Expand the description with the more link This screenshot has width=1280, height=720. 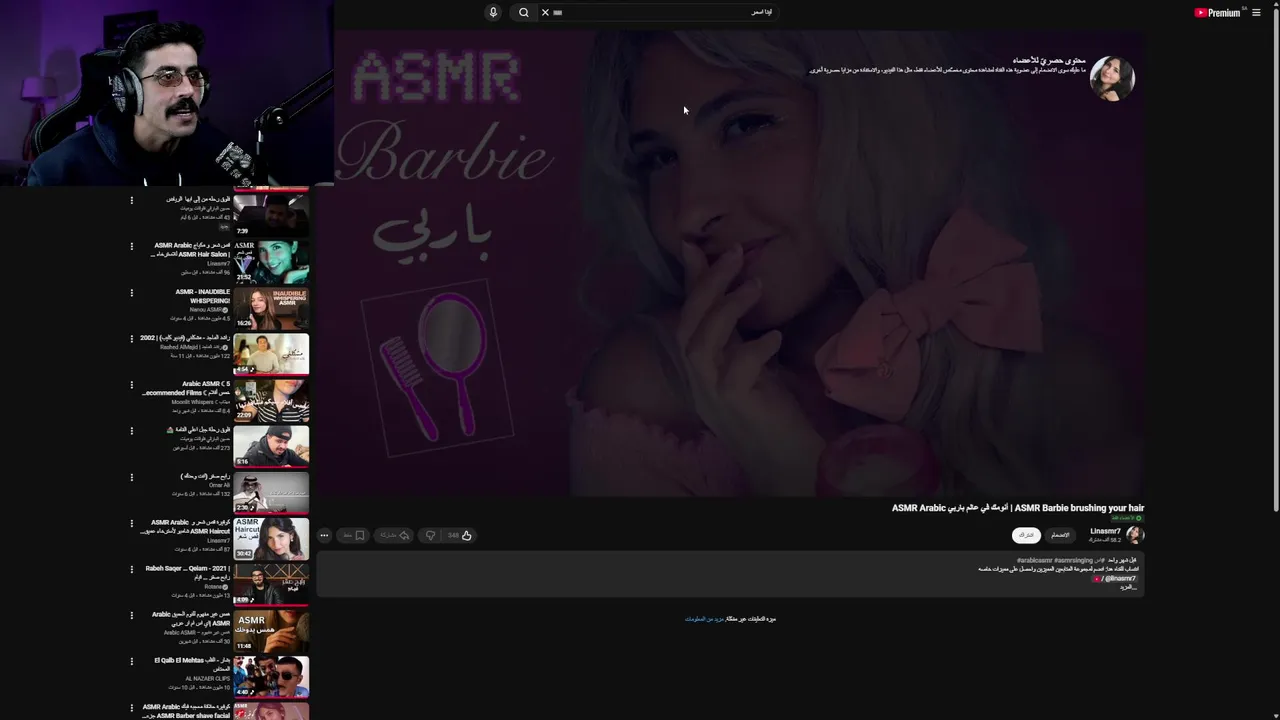pos(1128,587)
